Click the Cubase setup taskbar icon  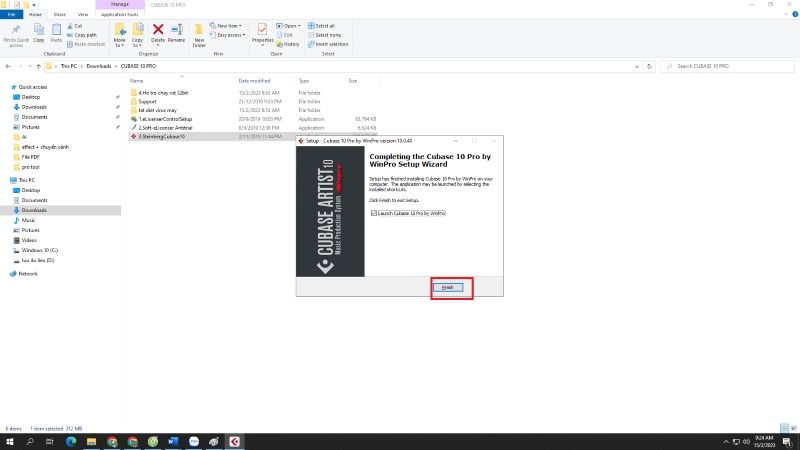point(235,442)
